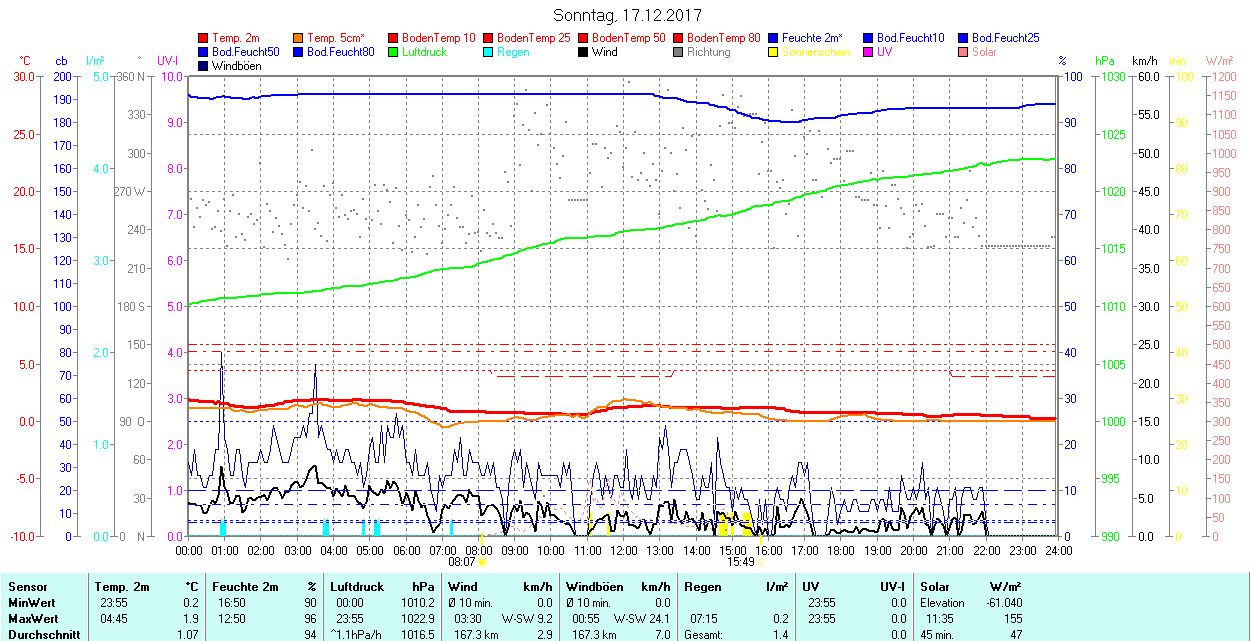The image size is (1250, 641).
Task: Click the 12:00 tick on the time axis
Action: point(624,550)
